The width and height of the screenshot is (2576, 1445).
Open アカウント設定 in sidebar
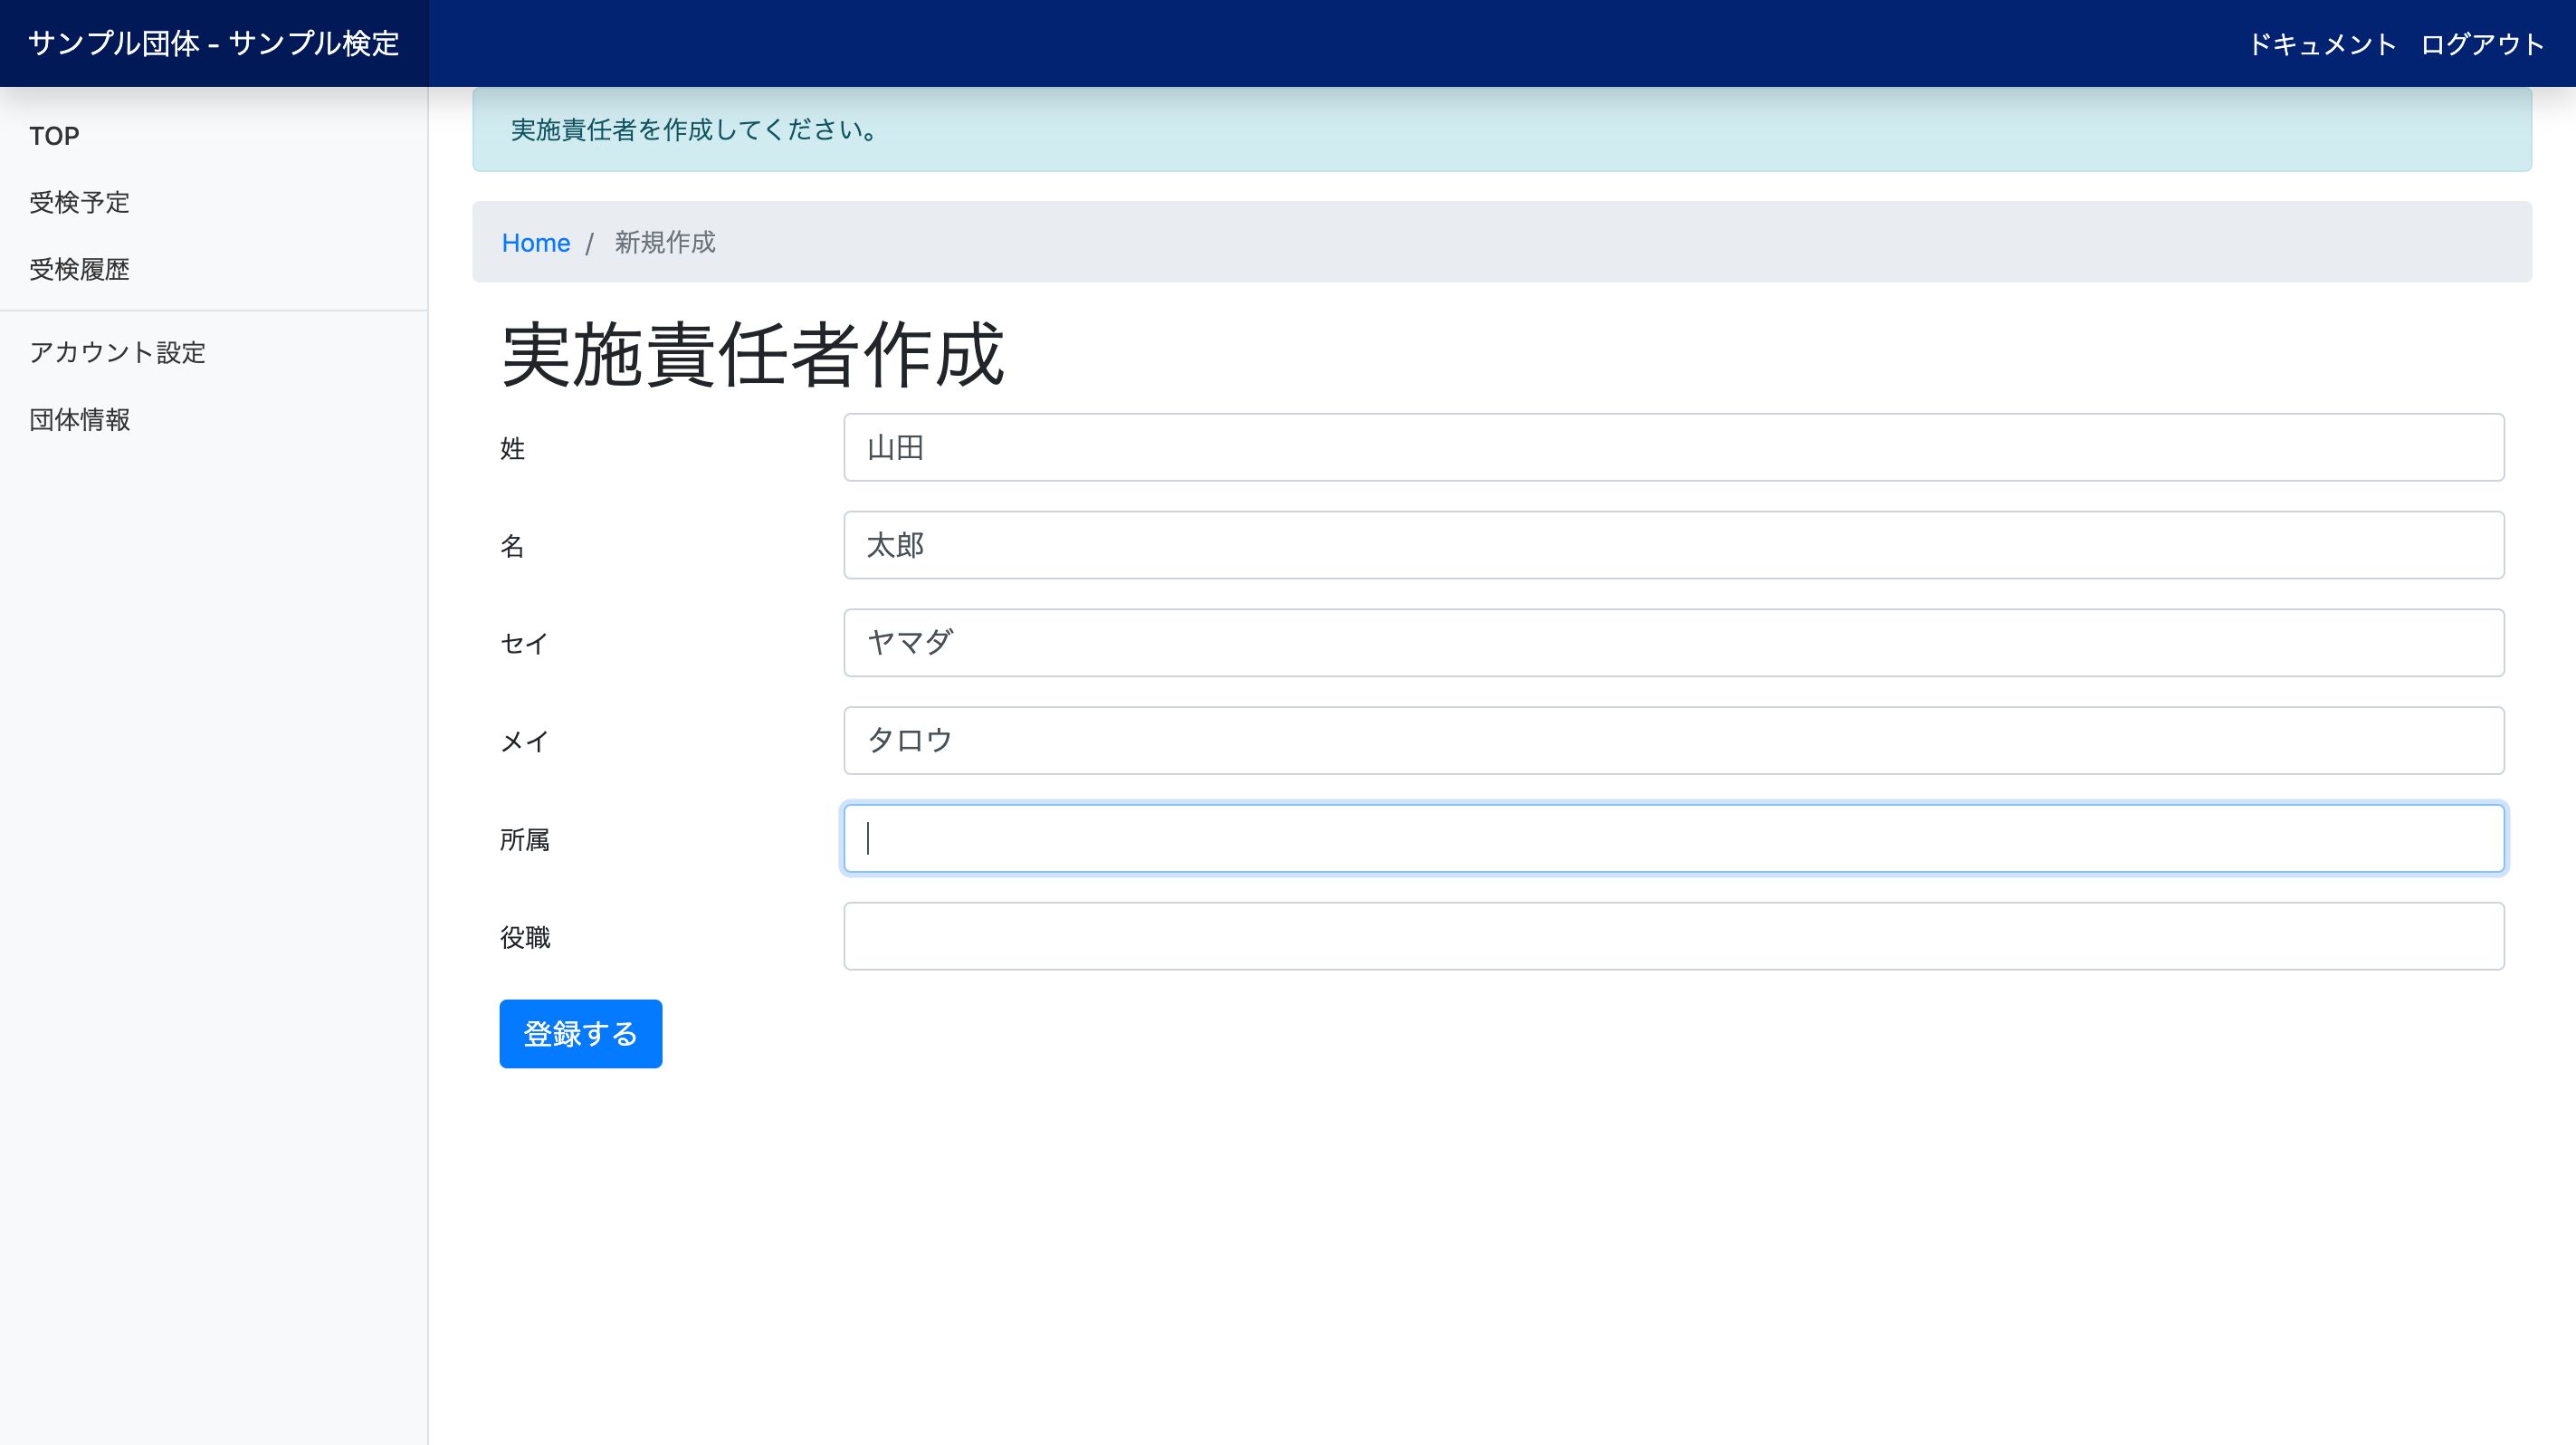[x=117, y=352]
